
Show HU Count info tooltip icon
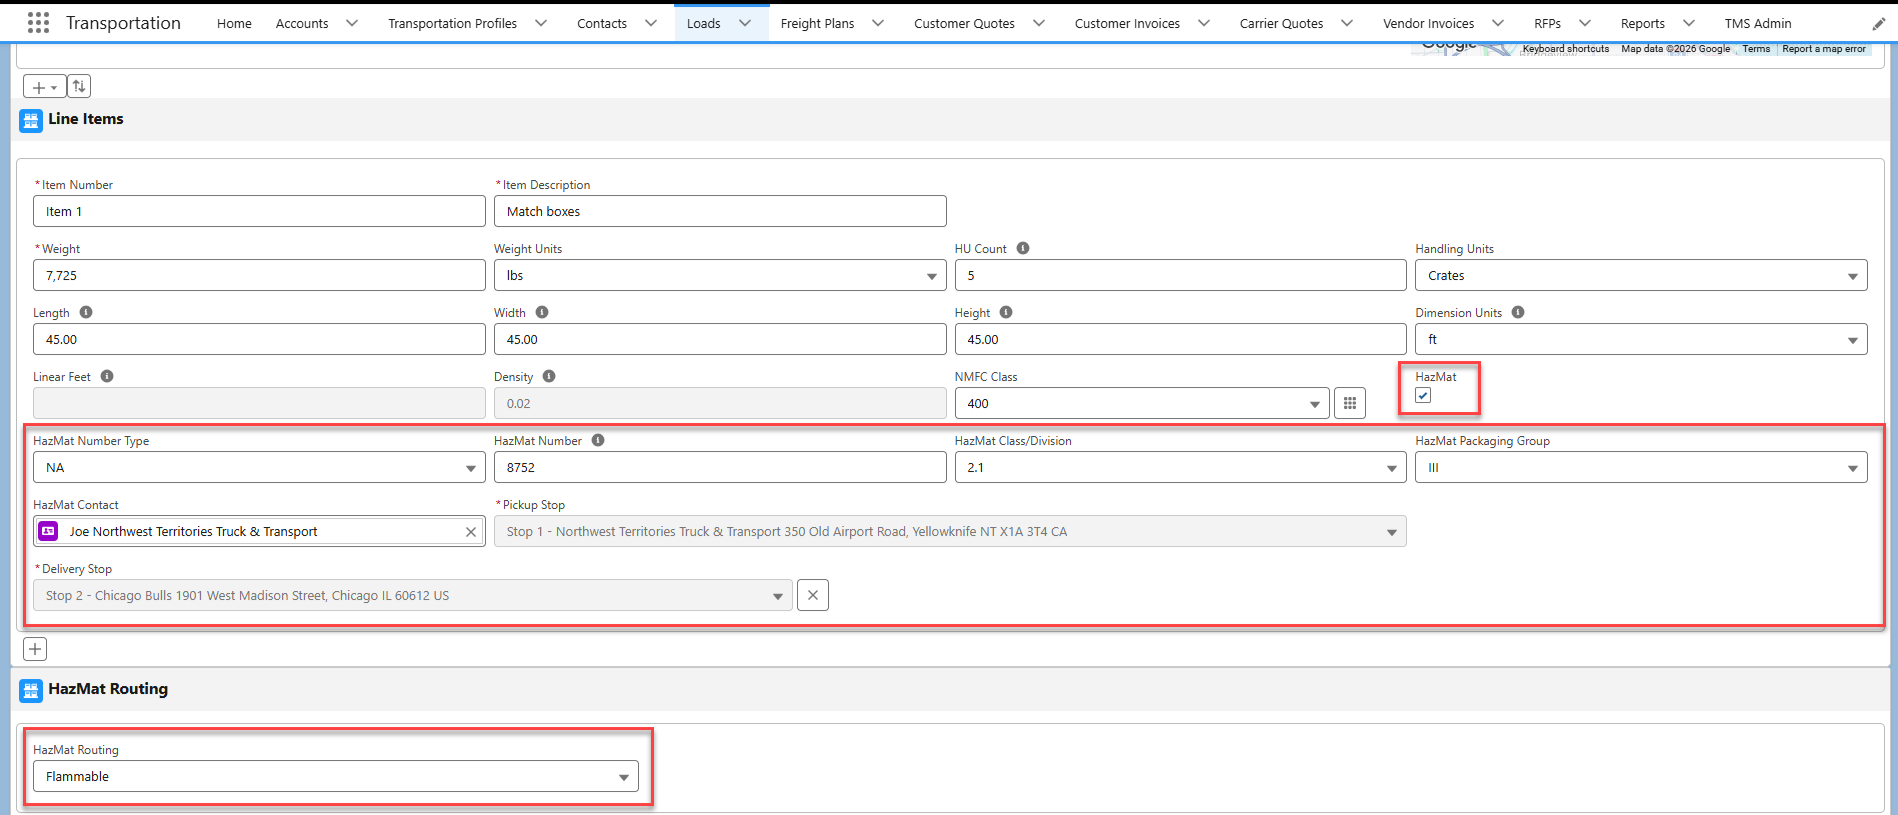1023,248
